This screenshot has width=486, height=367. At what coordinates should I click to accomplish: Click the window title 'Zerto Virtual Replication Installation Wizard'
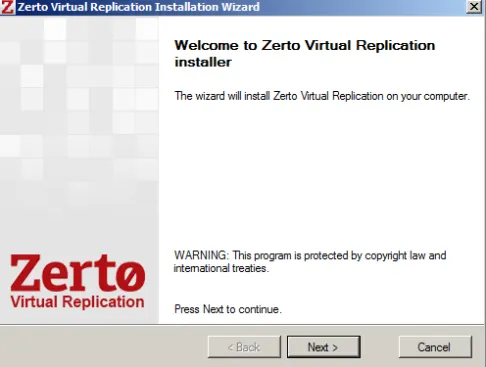[x=138, y=7]
